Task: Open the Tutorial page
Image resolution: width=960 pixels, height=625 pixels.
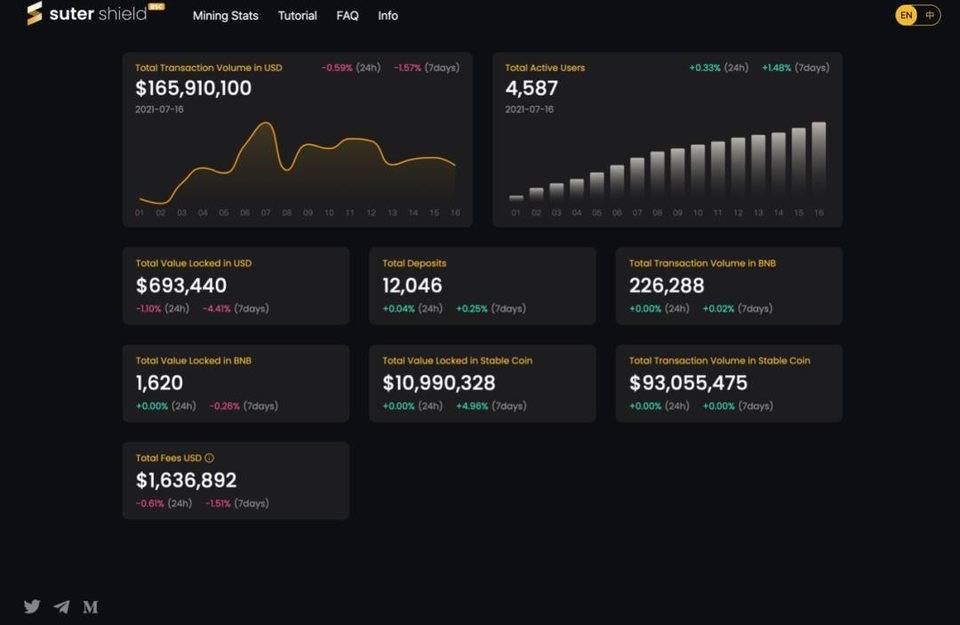Action: [x=297, y=16]
